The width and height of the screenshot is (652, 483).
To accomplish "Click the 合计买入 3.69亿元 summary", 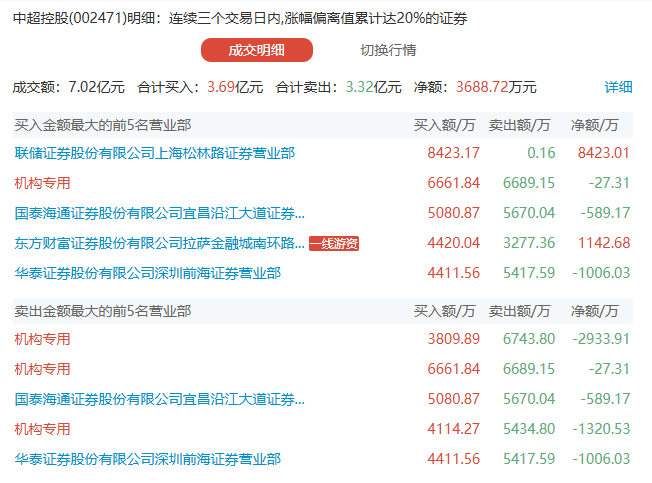I will coord(200,87).
